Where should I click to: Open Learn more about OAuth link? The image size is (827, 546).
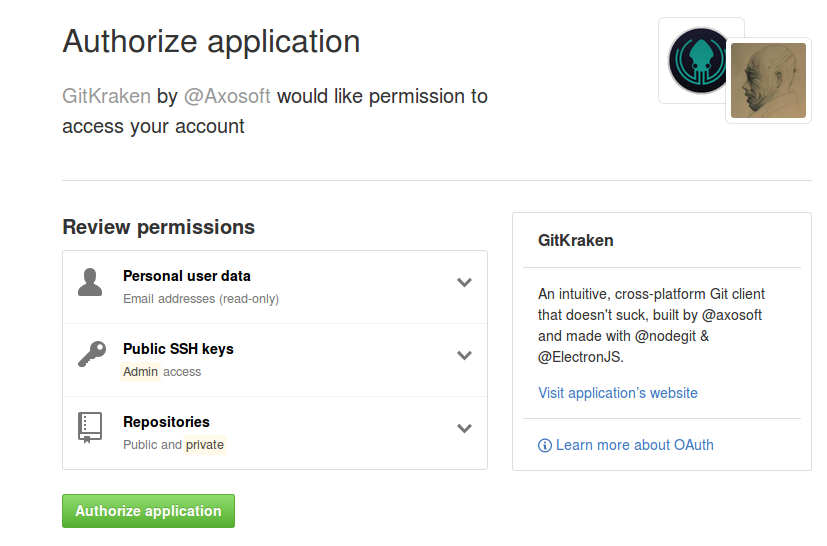pos(634,445)
